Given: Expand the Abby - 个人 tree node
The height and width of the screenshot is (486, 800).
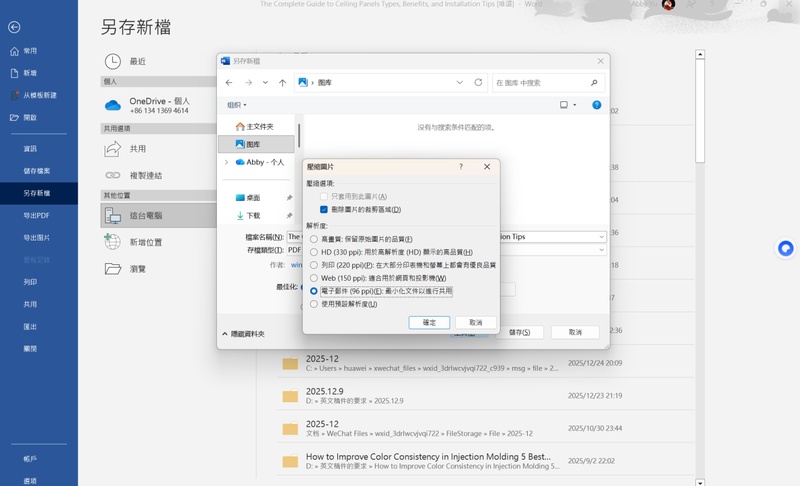Looking at the screenshot, I should coord(227,162).
